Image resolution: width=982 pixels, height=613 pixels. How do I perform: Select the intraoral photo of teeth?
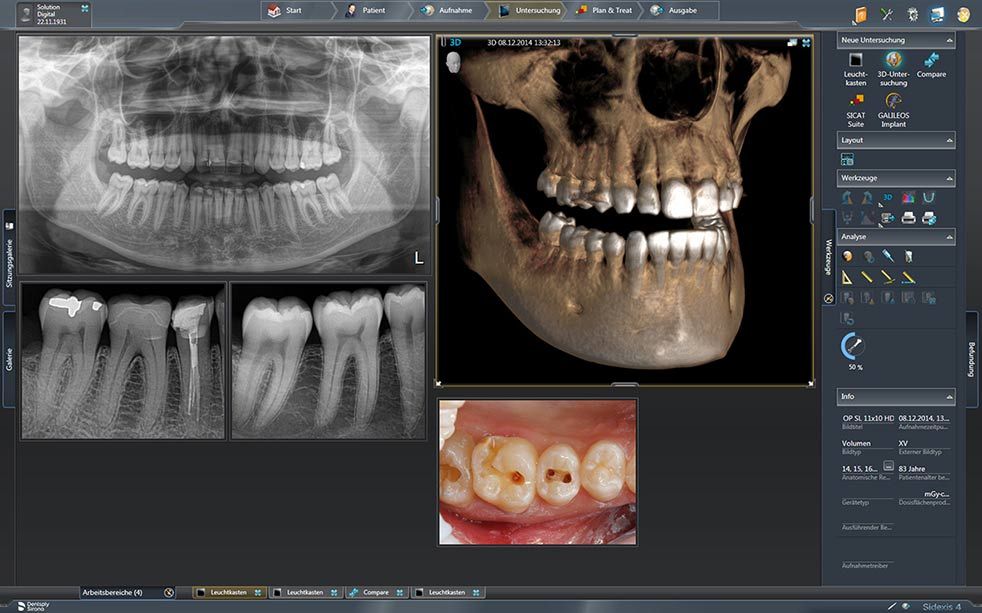pyautogui.click(x=538, y=472)
